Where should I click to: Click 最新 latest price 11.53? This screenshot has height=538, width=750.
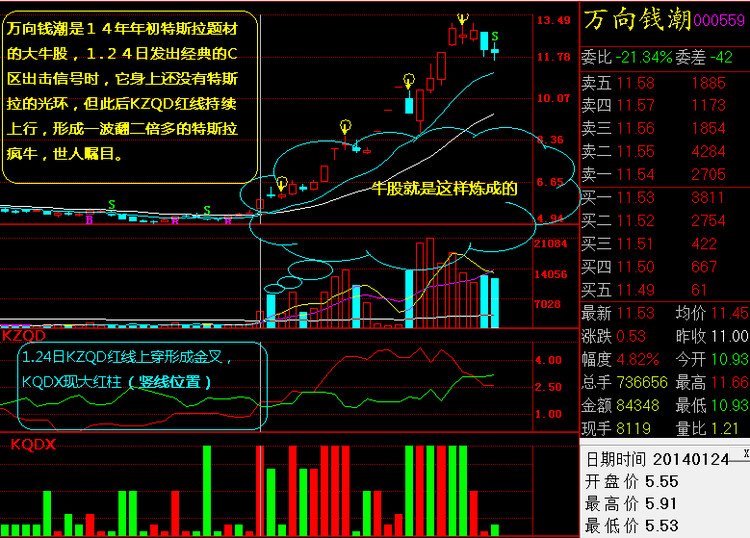[635, 313]
